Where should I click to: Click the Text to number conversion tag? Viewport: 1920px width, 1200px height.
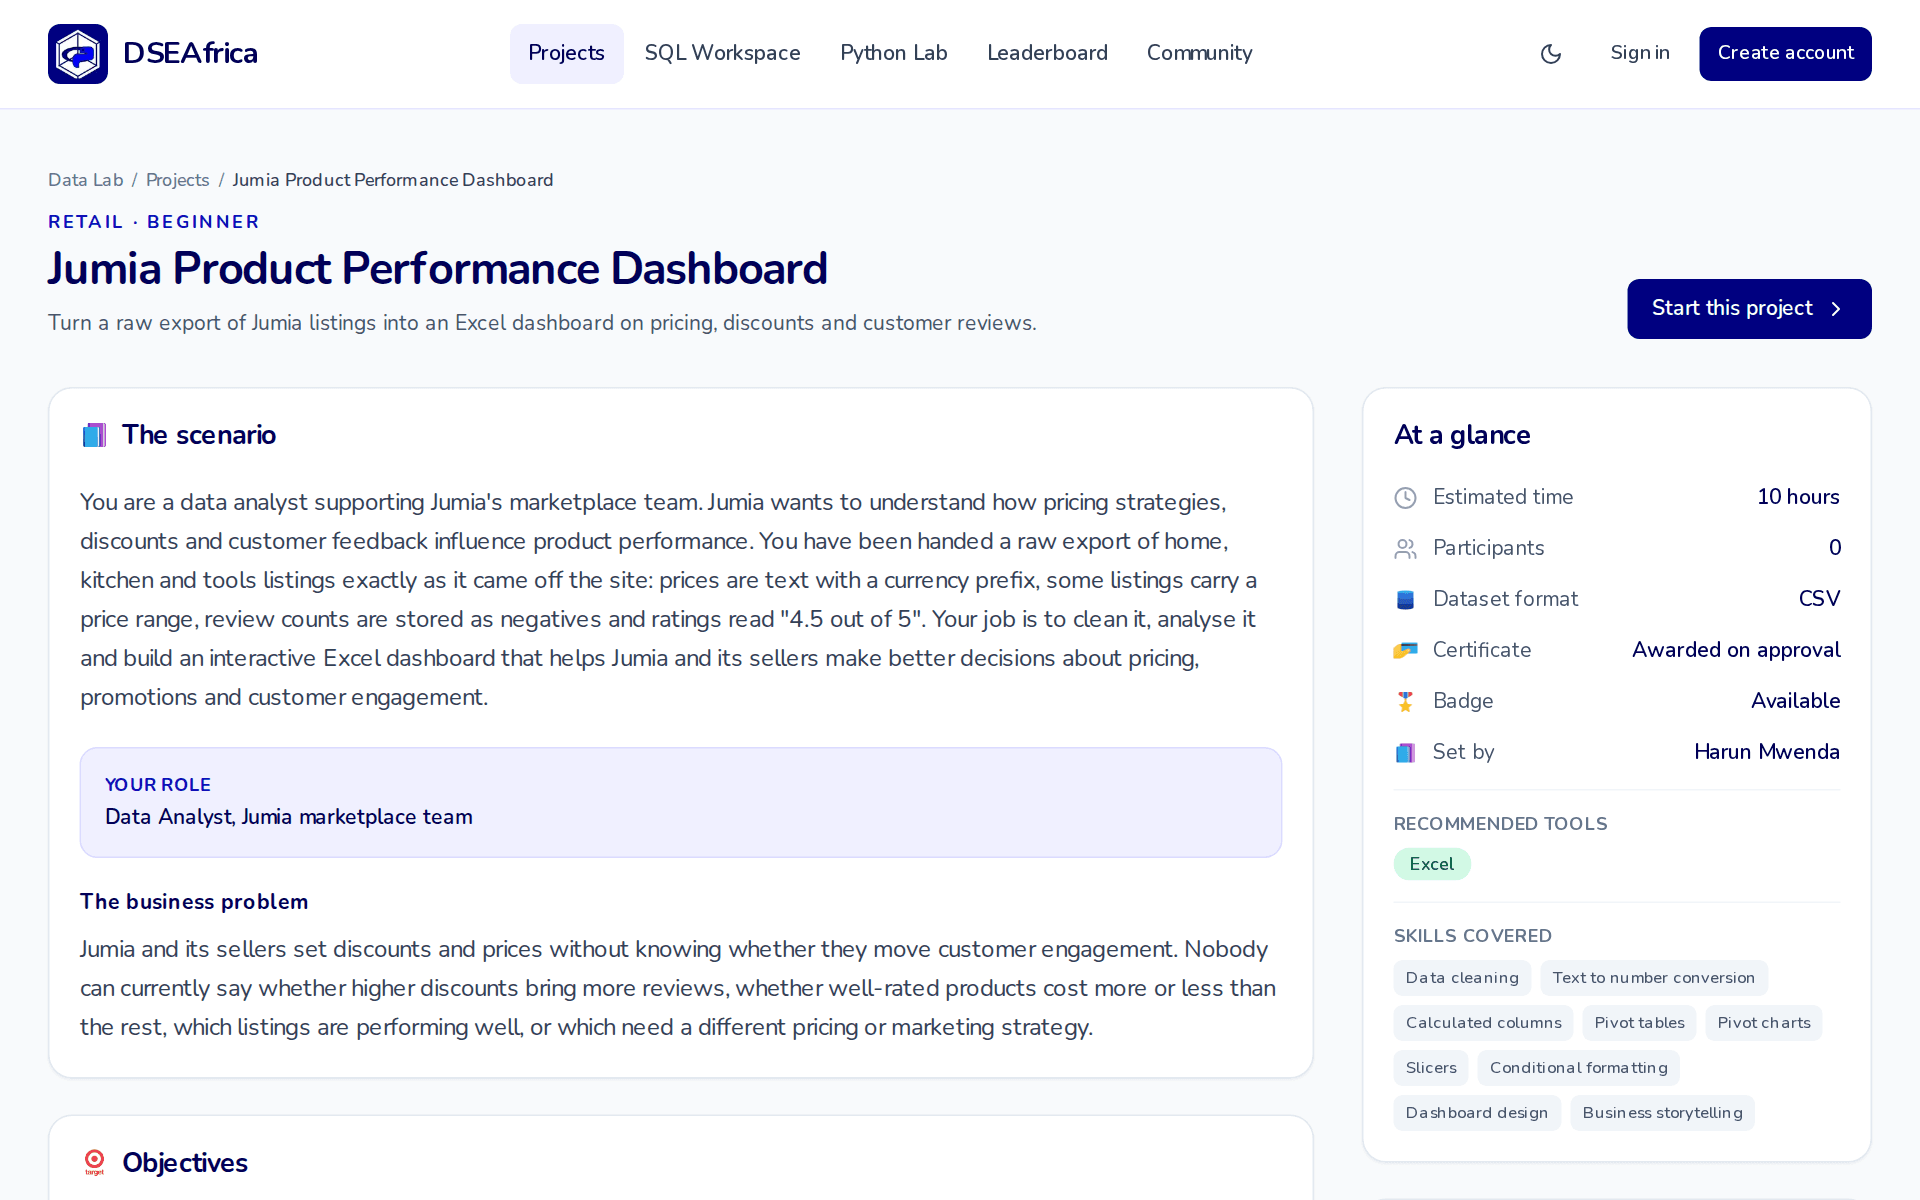coord(1654,978)
